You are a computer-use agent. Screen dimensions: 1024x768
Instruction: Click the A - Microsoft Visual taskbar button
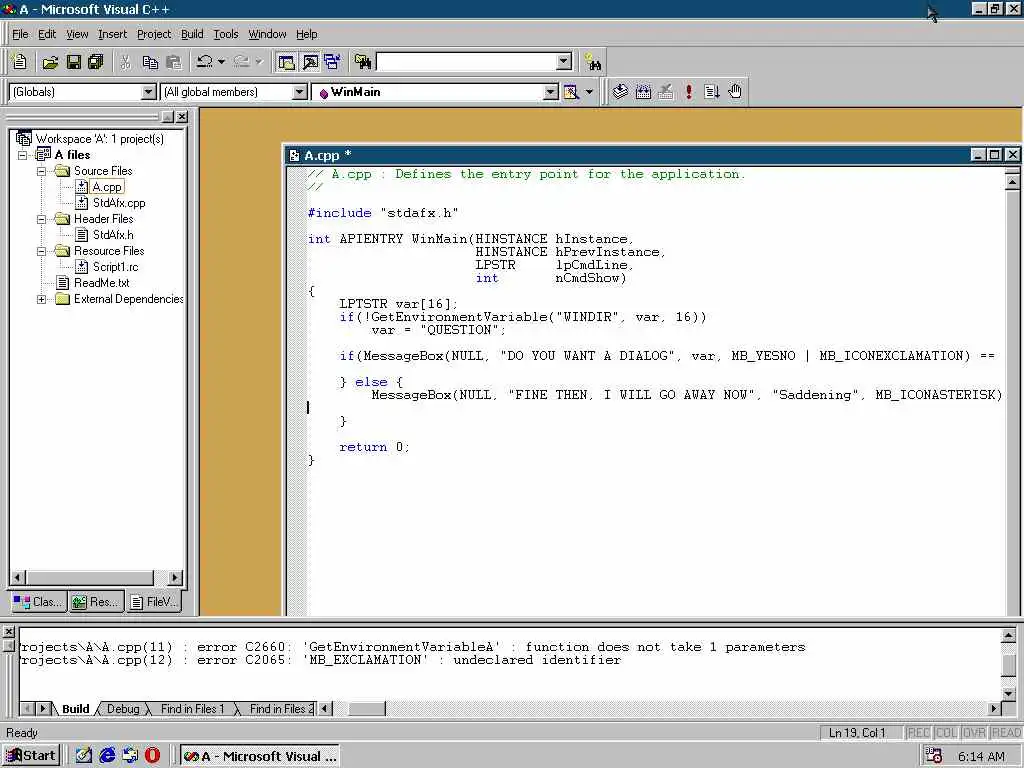point(260,756)
